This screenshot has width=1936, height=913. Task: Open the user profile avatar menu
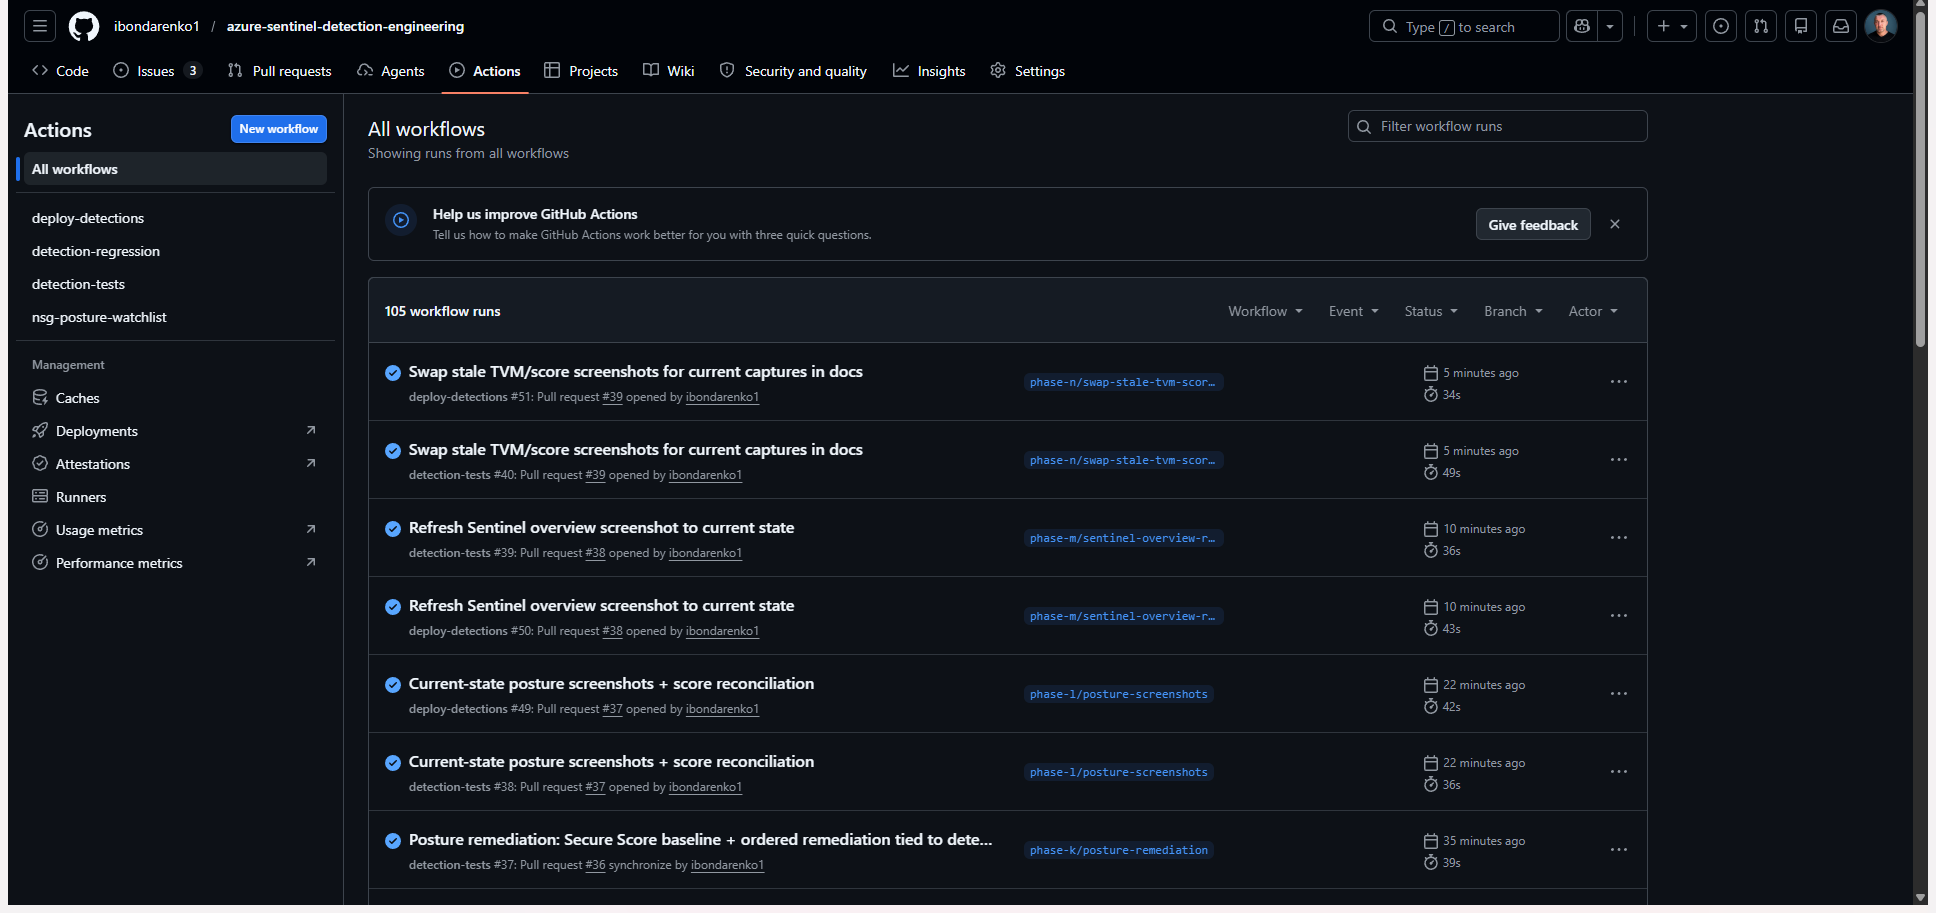1880,26
